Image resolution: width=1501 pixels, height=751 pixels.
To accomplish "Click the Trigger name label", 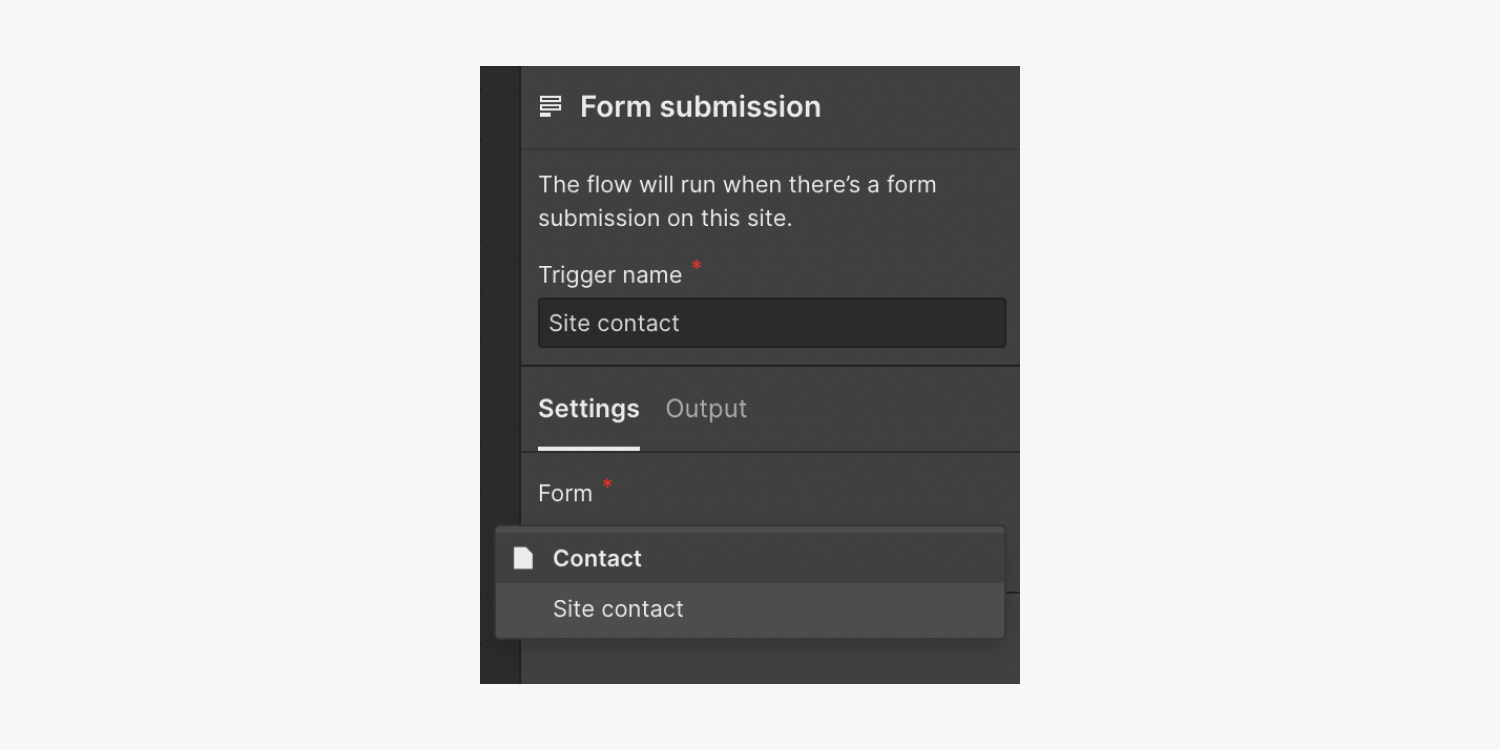I will click(610, 275).
